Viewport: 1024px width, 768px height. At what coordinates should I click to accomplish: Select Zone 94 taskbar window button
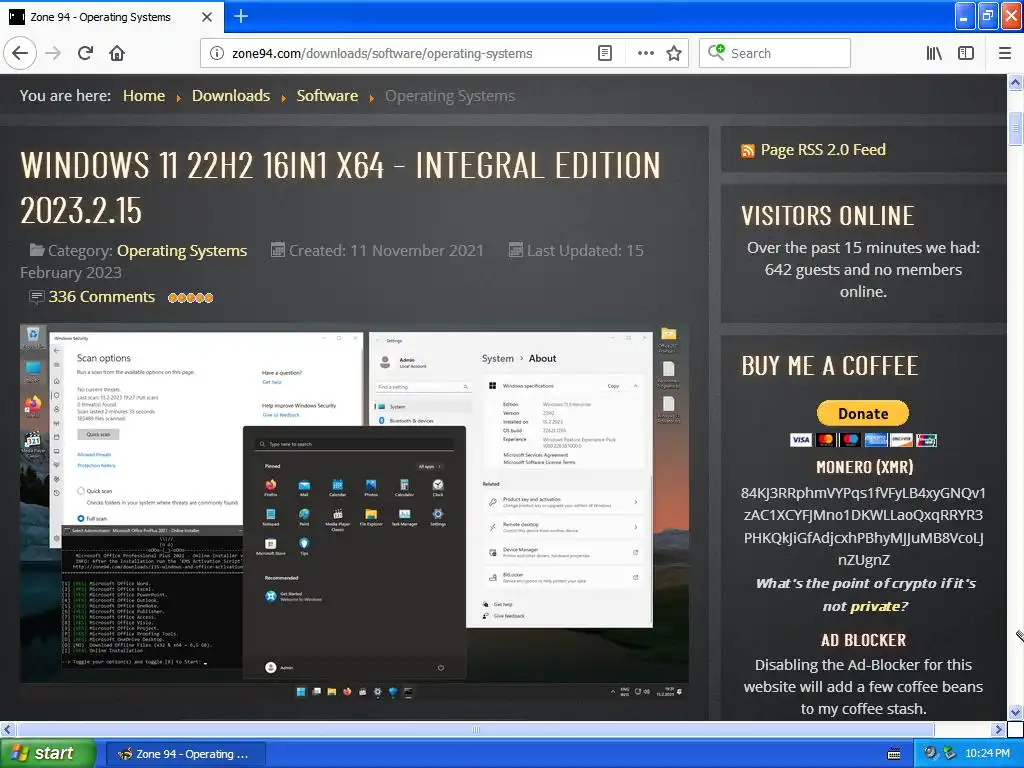pos(185,754)
